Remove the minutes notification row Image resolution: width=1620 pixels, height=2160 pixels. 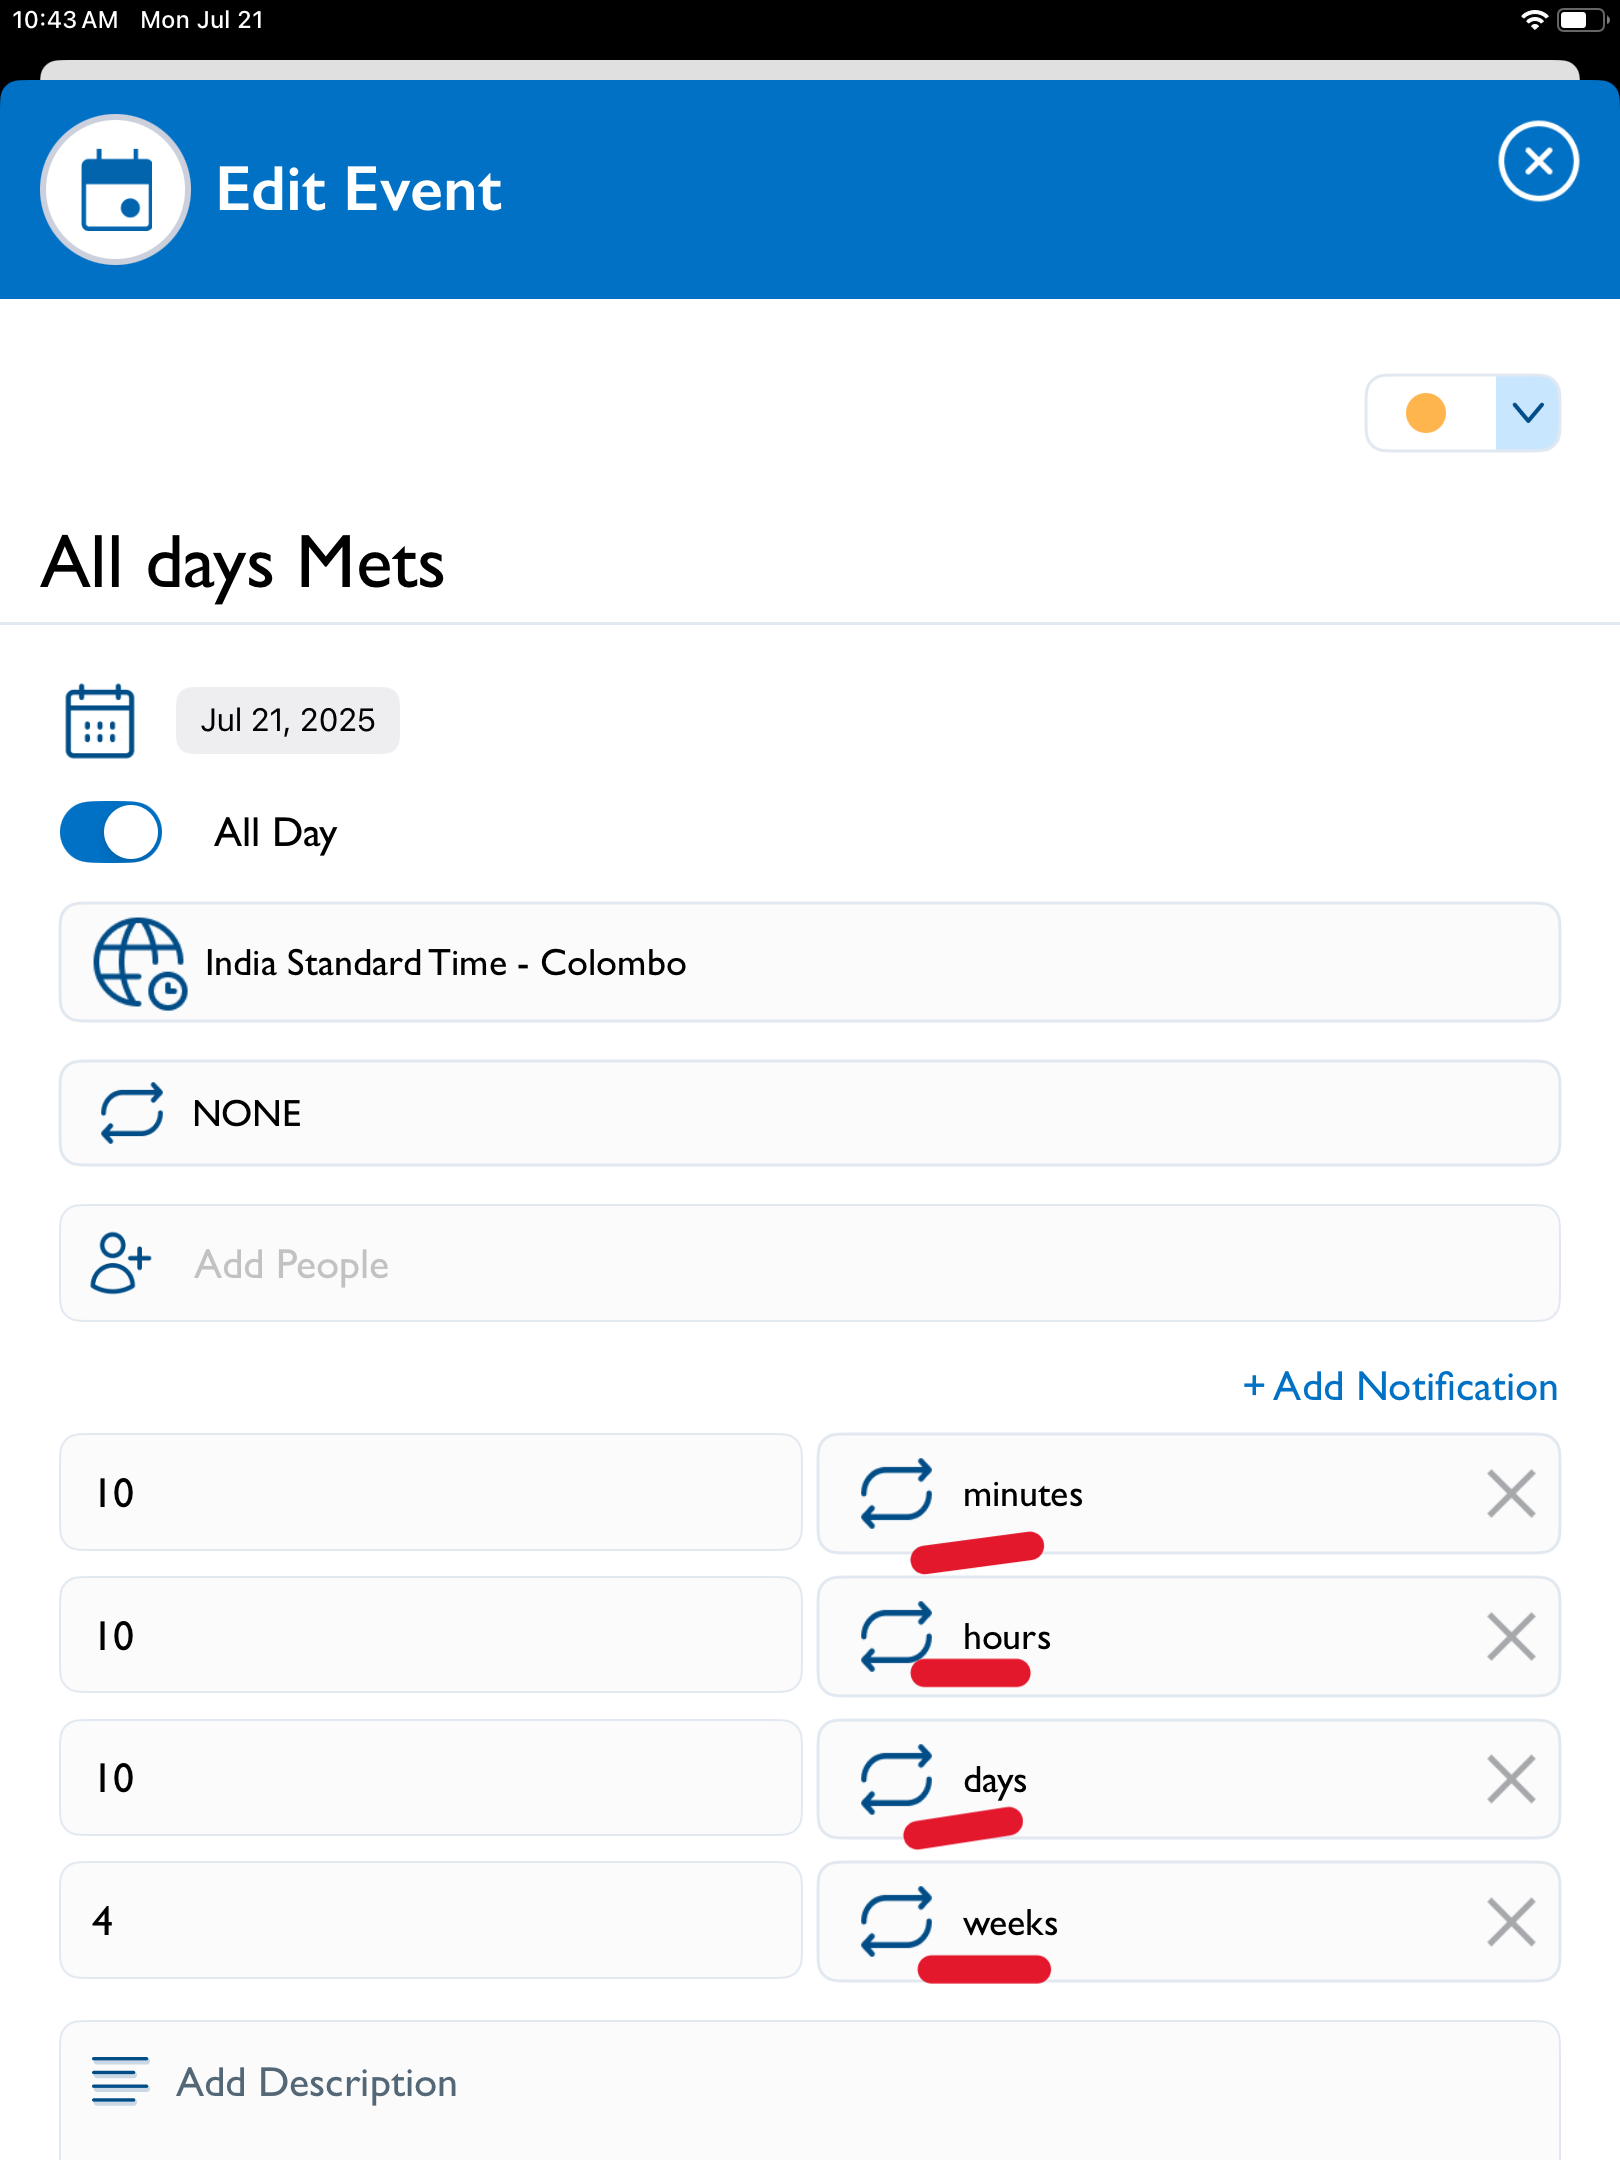point(1511,1494)
